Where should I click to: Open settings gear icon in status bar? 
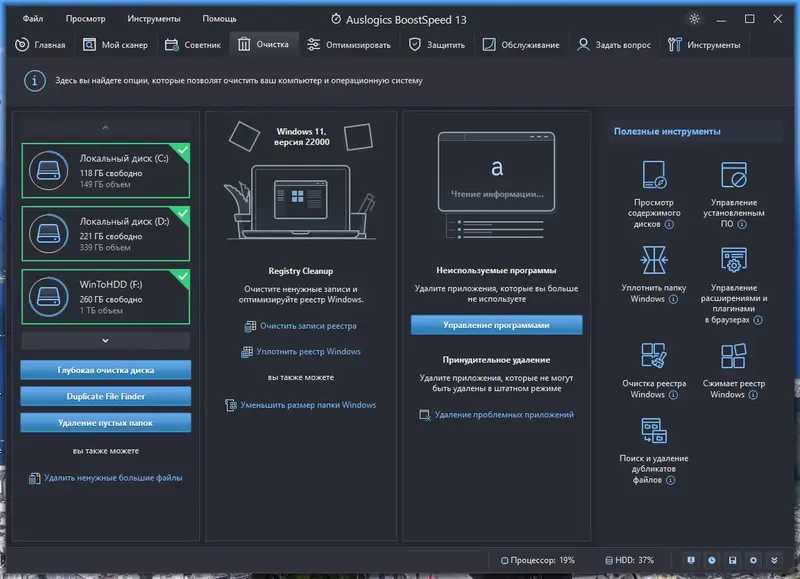753,560
